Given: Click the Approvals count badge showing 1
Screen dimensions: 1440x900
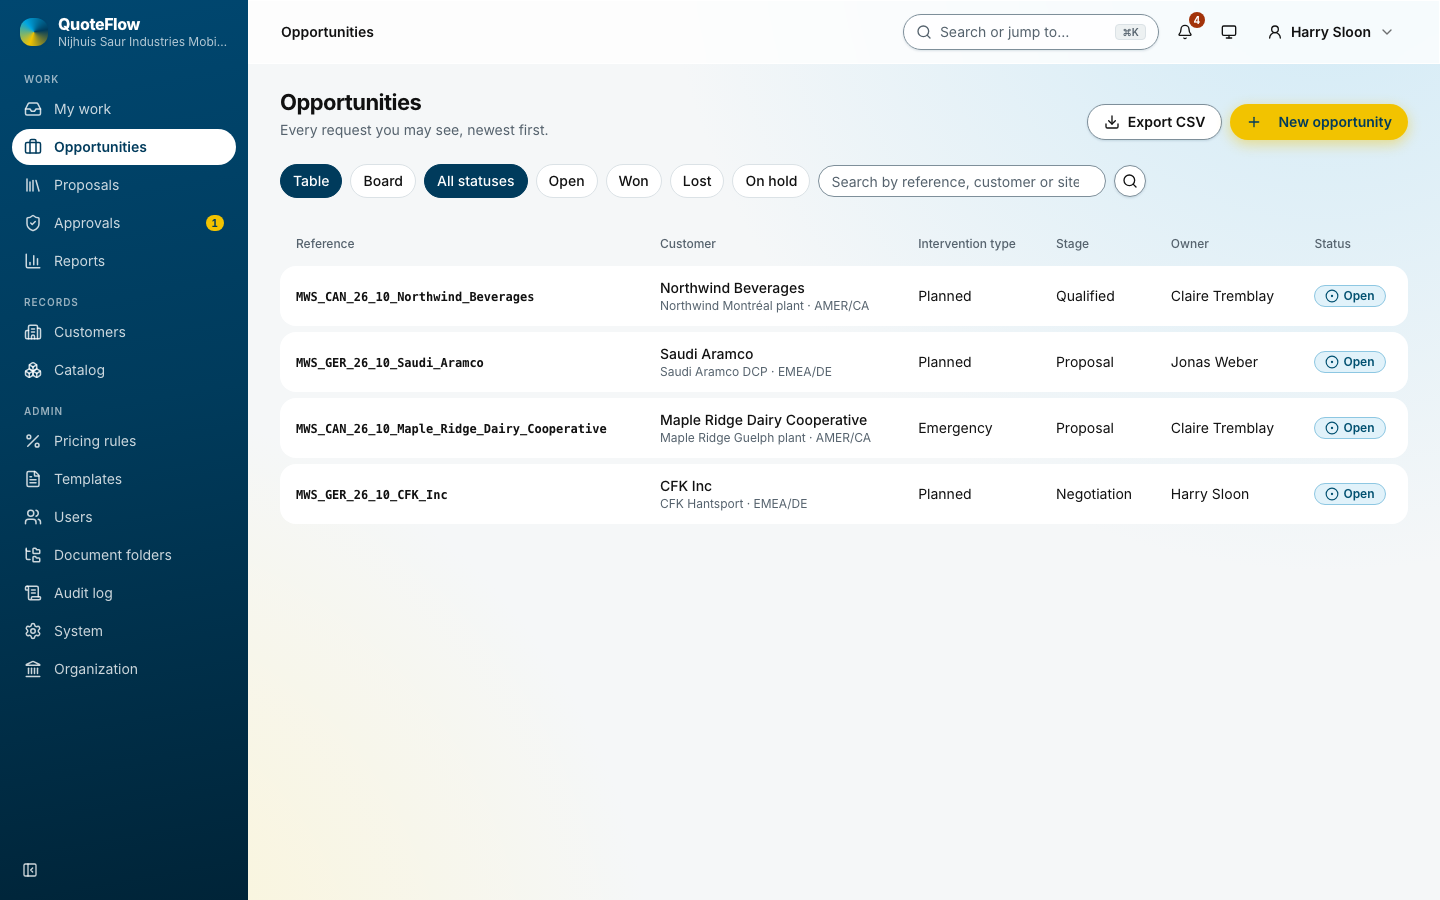Looking at the screenshot, I should click(x=215, y=223).
